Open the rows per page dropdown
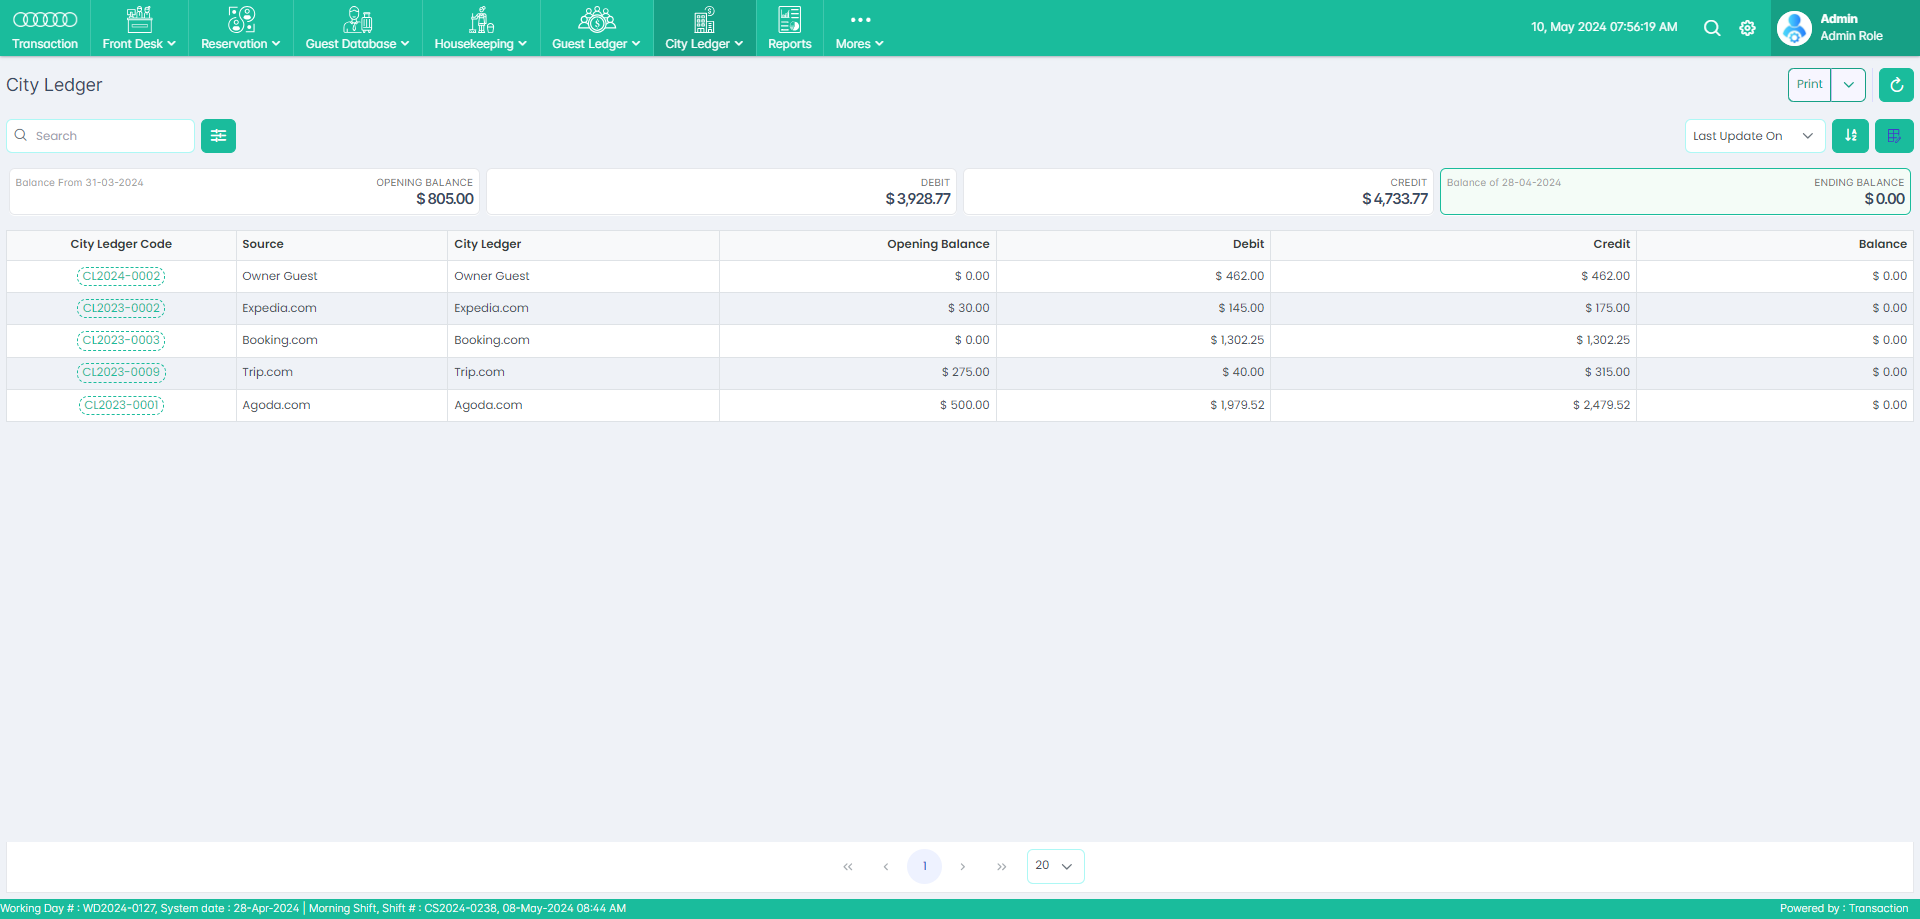 1055,866
